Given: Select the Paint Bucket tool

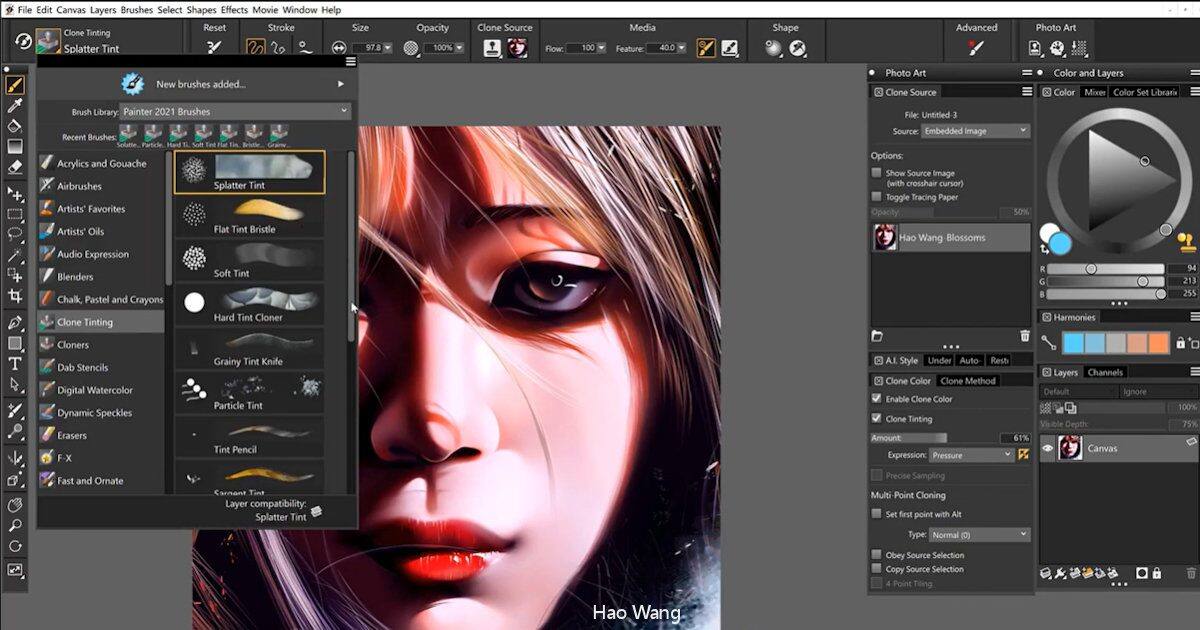Looking at the screenshot, I should (15, 126).
